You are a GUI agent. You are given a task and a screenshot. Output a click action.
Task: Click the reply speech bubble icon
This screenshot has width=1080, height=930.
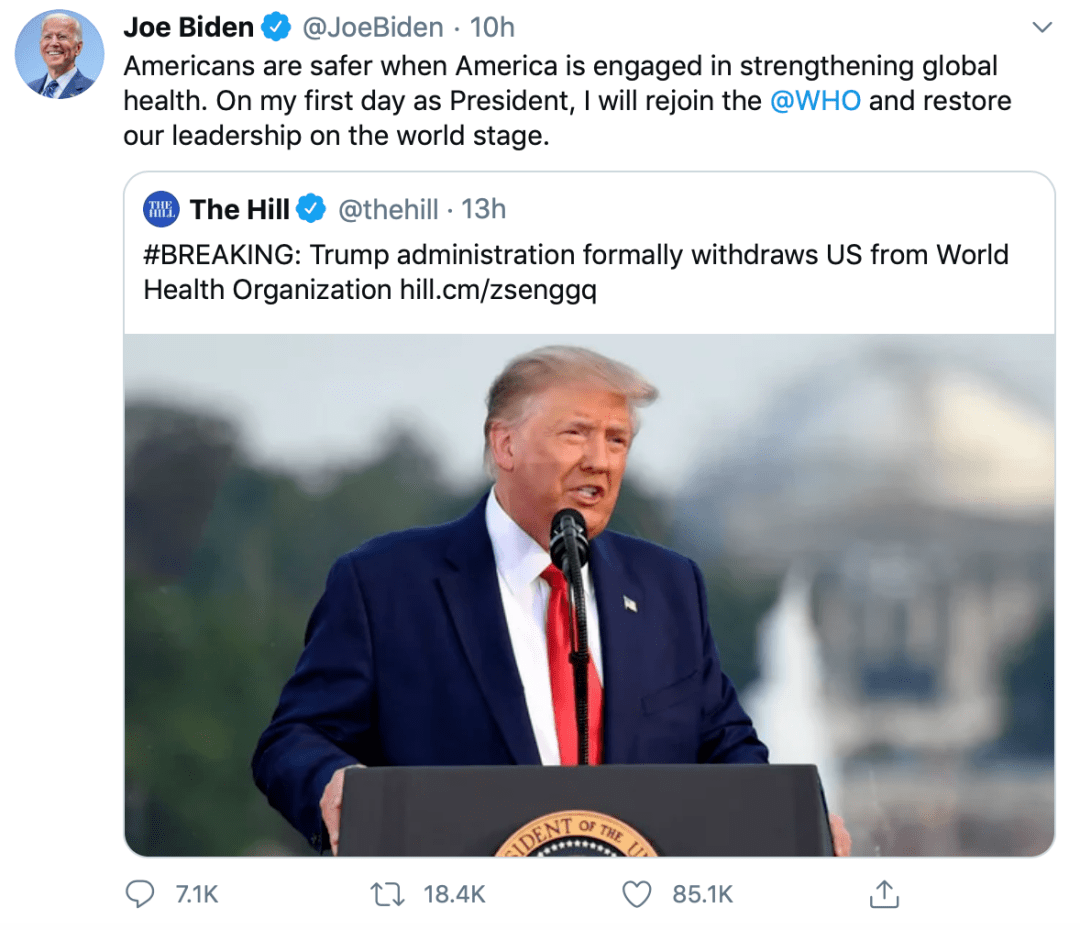[x=140, y=893]
